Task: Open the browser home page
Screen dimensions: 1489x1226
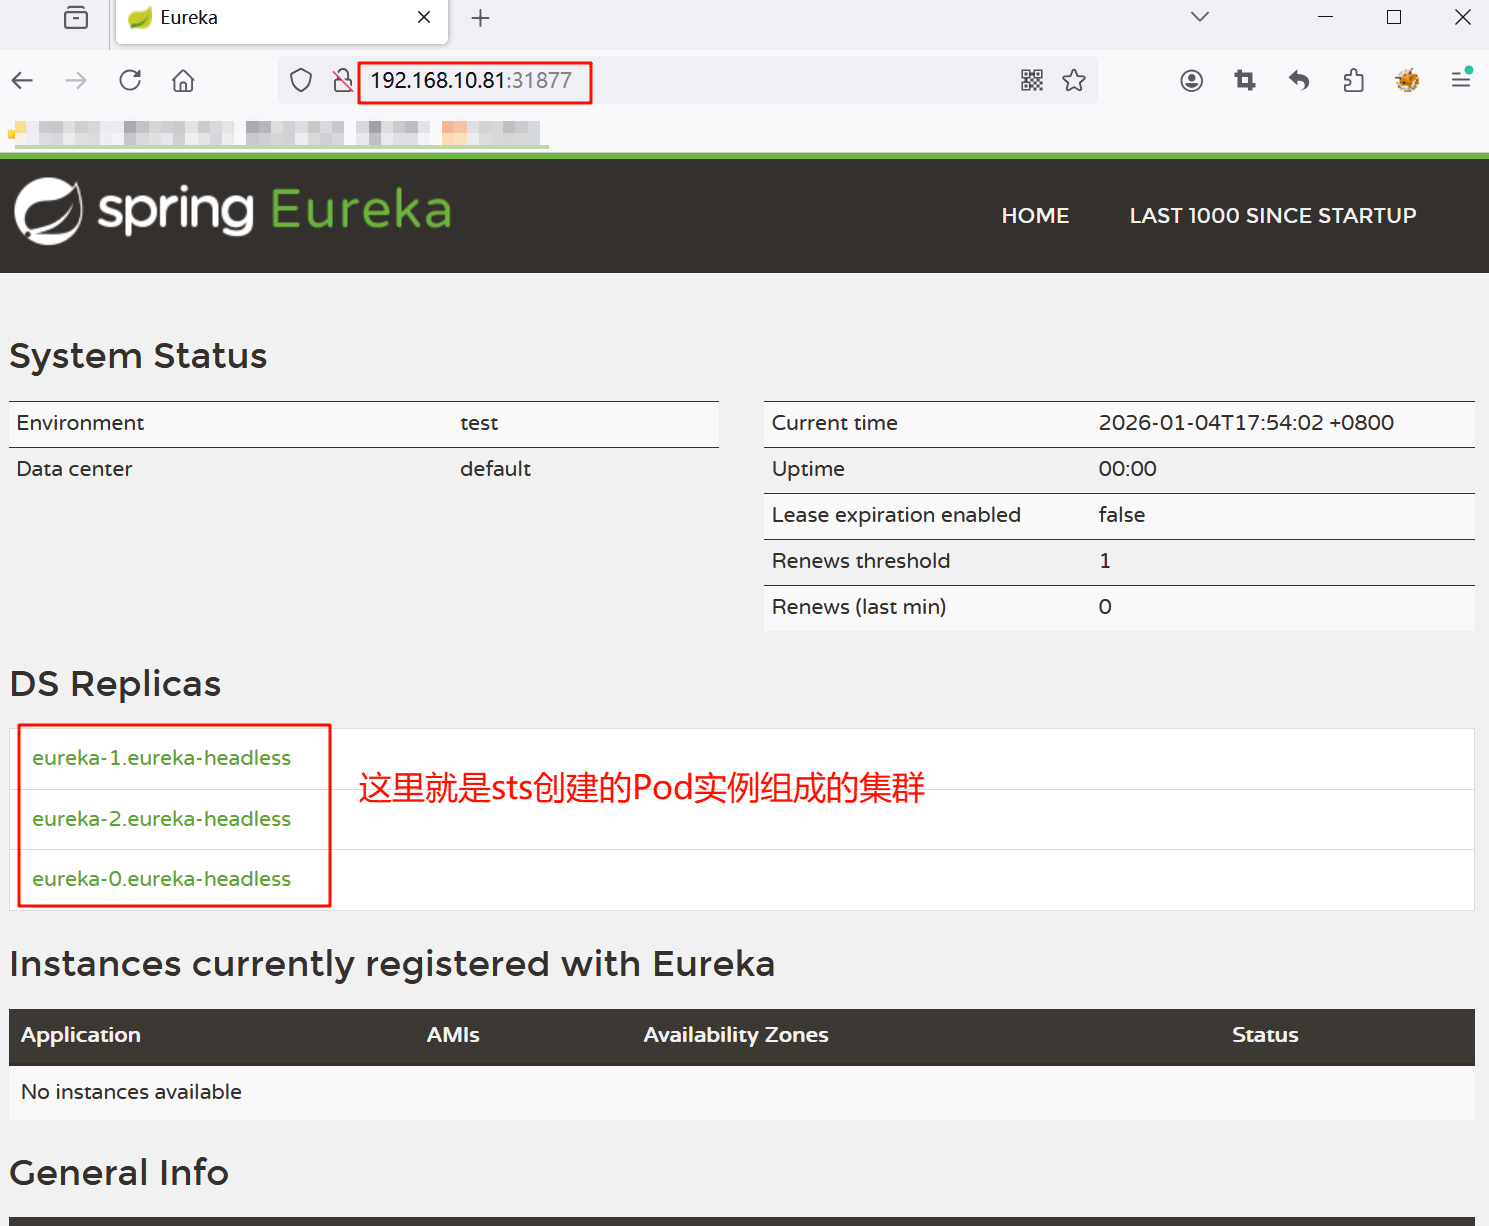Action: coord(183,81)
